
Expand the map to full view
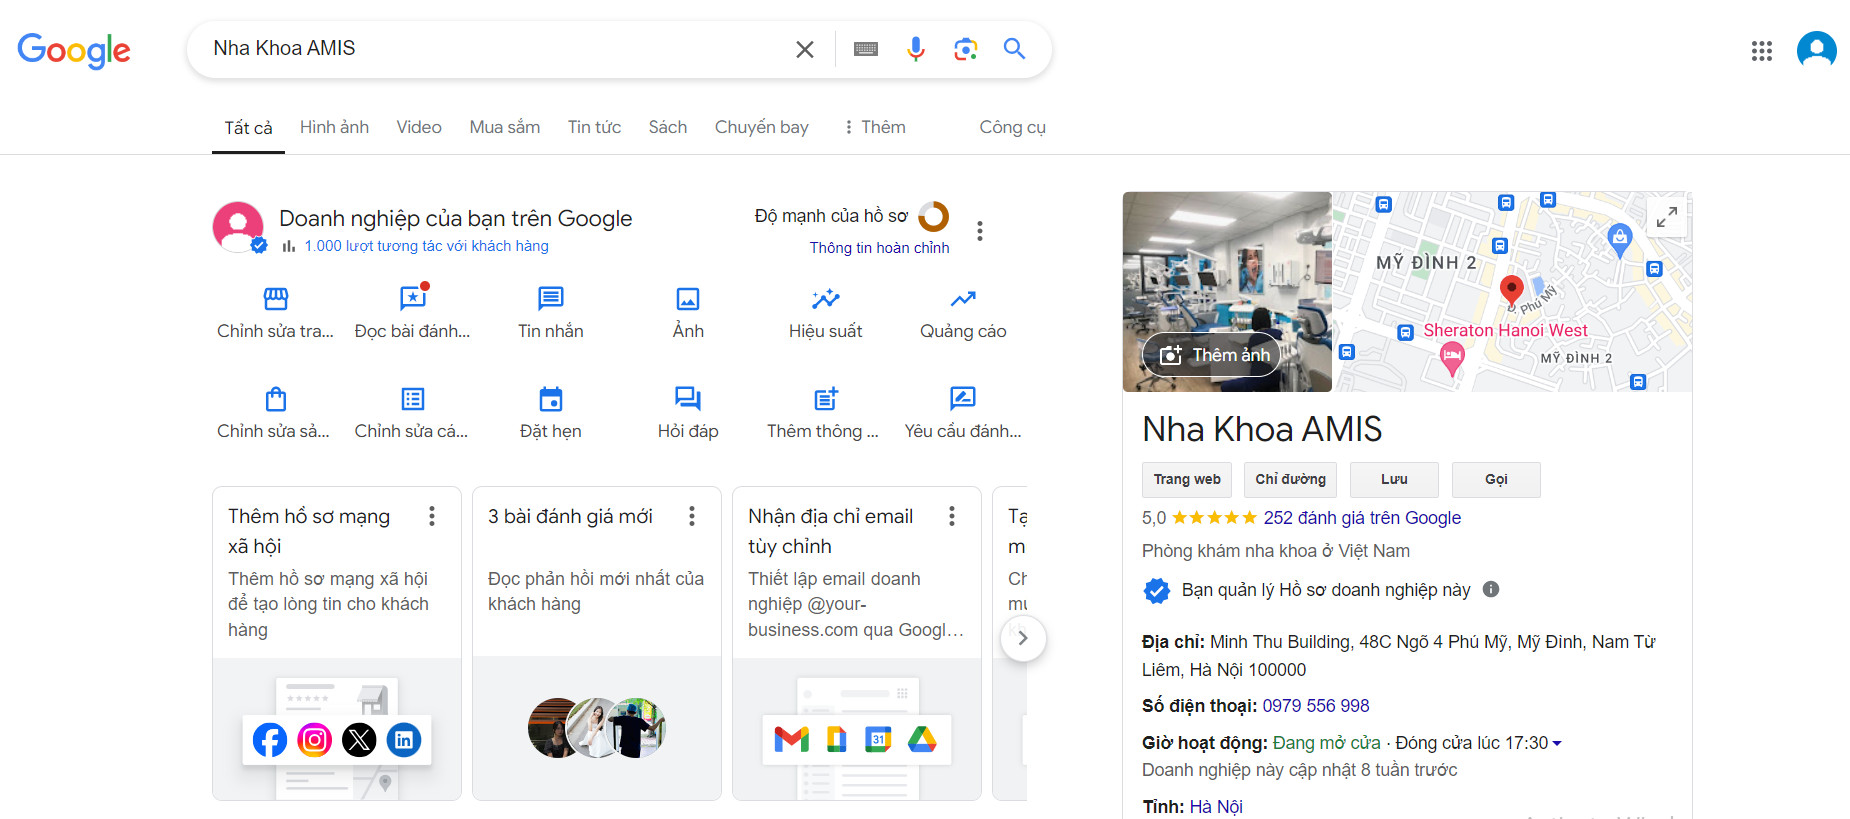point(1667,217)
